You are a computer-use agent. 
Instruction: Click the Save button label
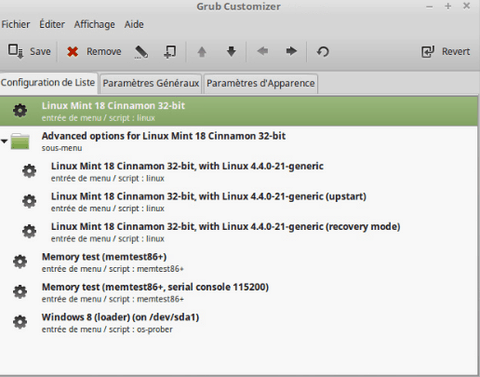click(40, 52)
